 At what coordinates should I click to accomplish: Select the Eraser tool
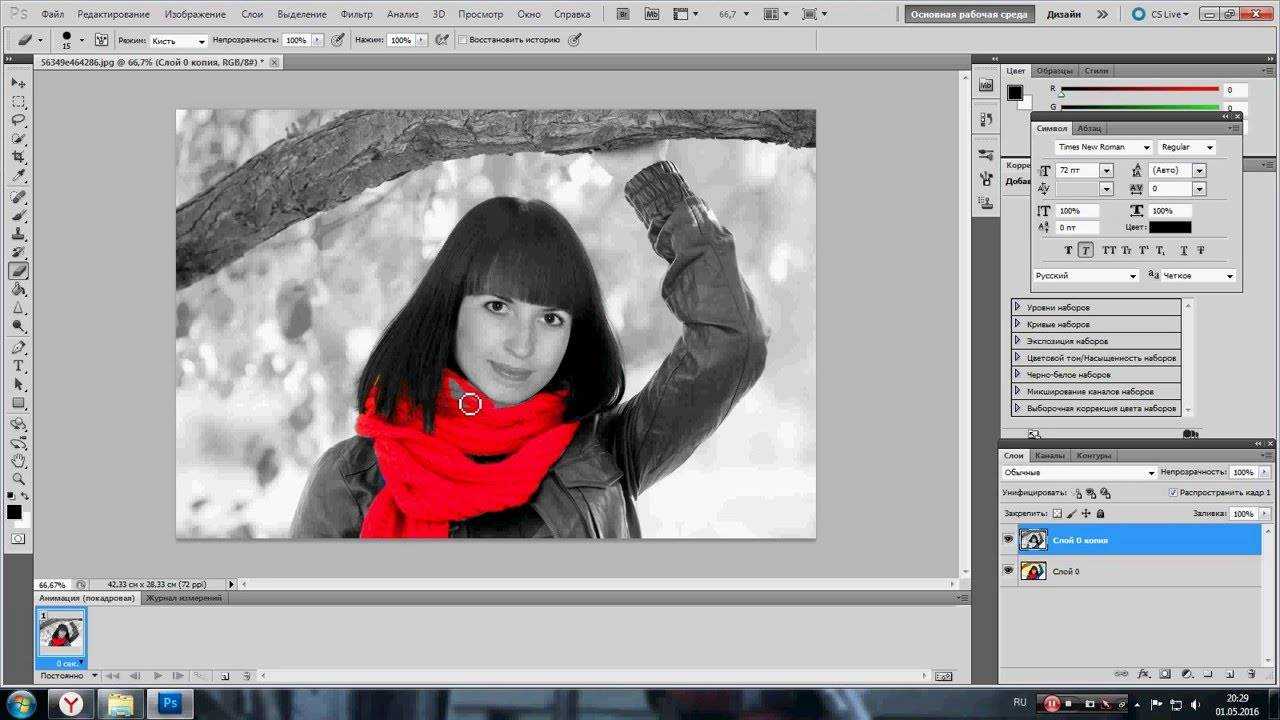(18, 271)
